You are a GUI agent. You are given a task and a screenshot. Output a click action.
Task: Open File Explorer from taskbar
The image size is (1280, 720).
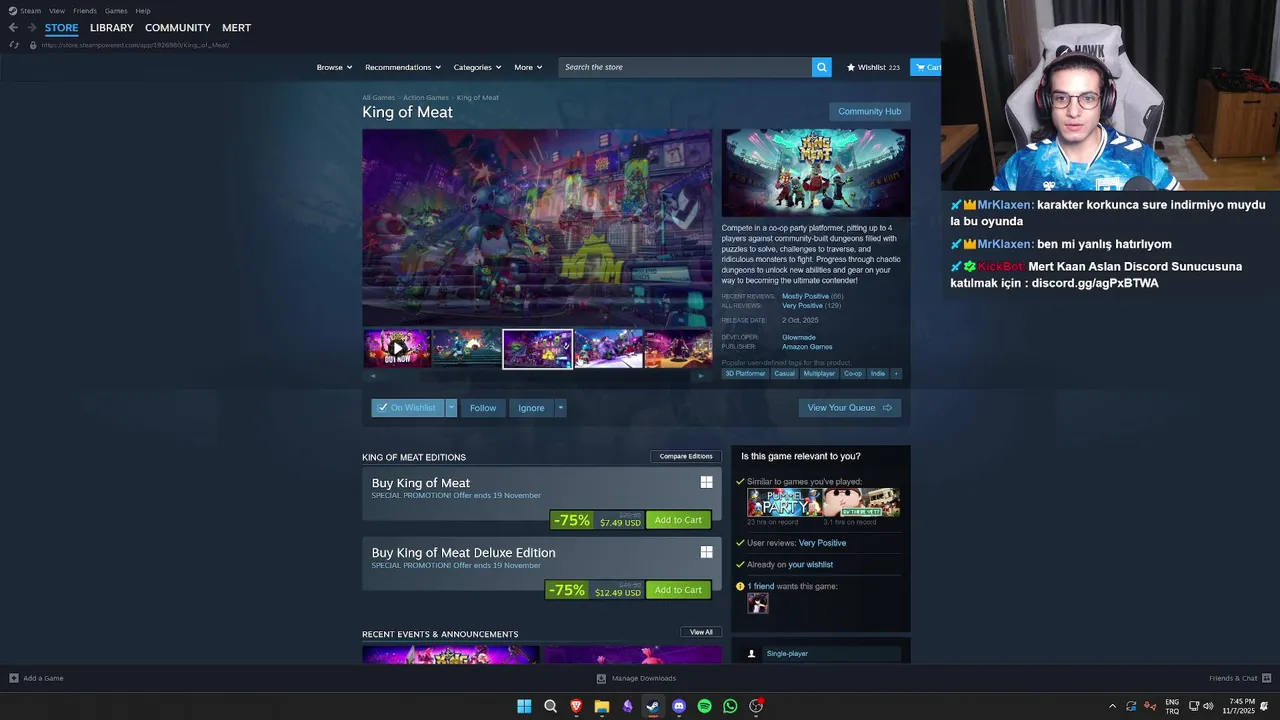point(602,706)
